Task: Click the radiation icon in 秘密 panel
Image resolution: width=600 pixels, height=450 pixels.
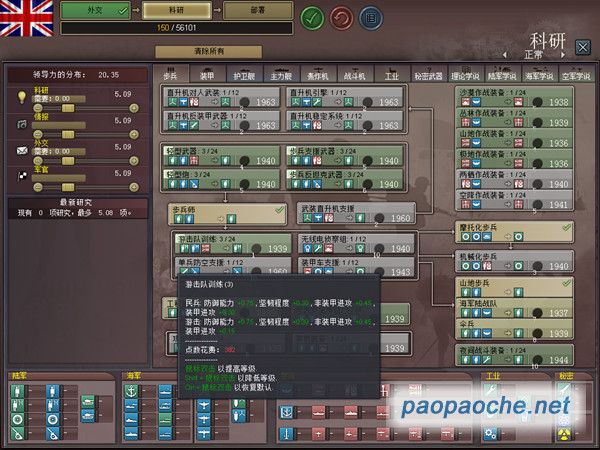Action: pos(564,434)
